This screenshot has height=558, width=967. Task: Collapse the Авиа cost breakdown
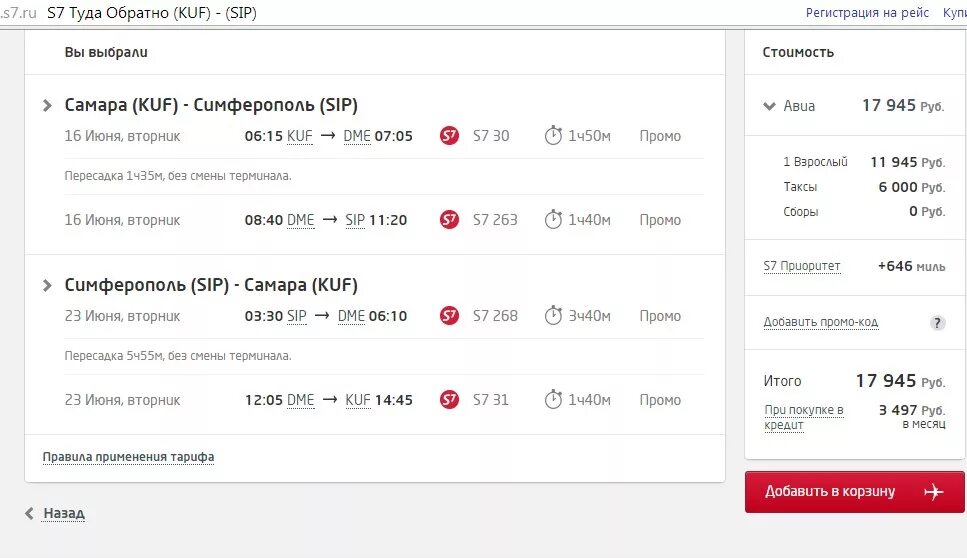pos(769,106)
